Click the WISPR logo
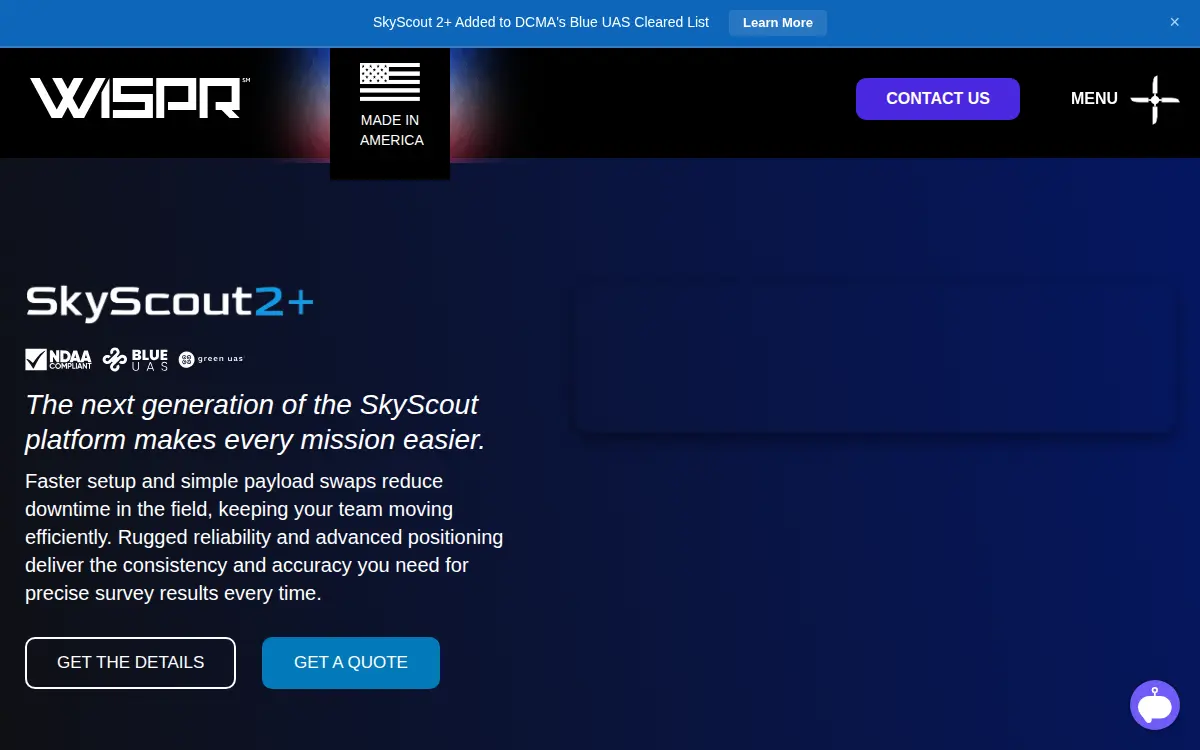The height and width of the screenshot is (750, 1200). [x=139, y=98]
